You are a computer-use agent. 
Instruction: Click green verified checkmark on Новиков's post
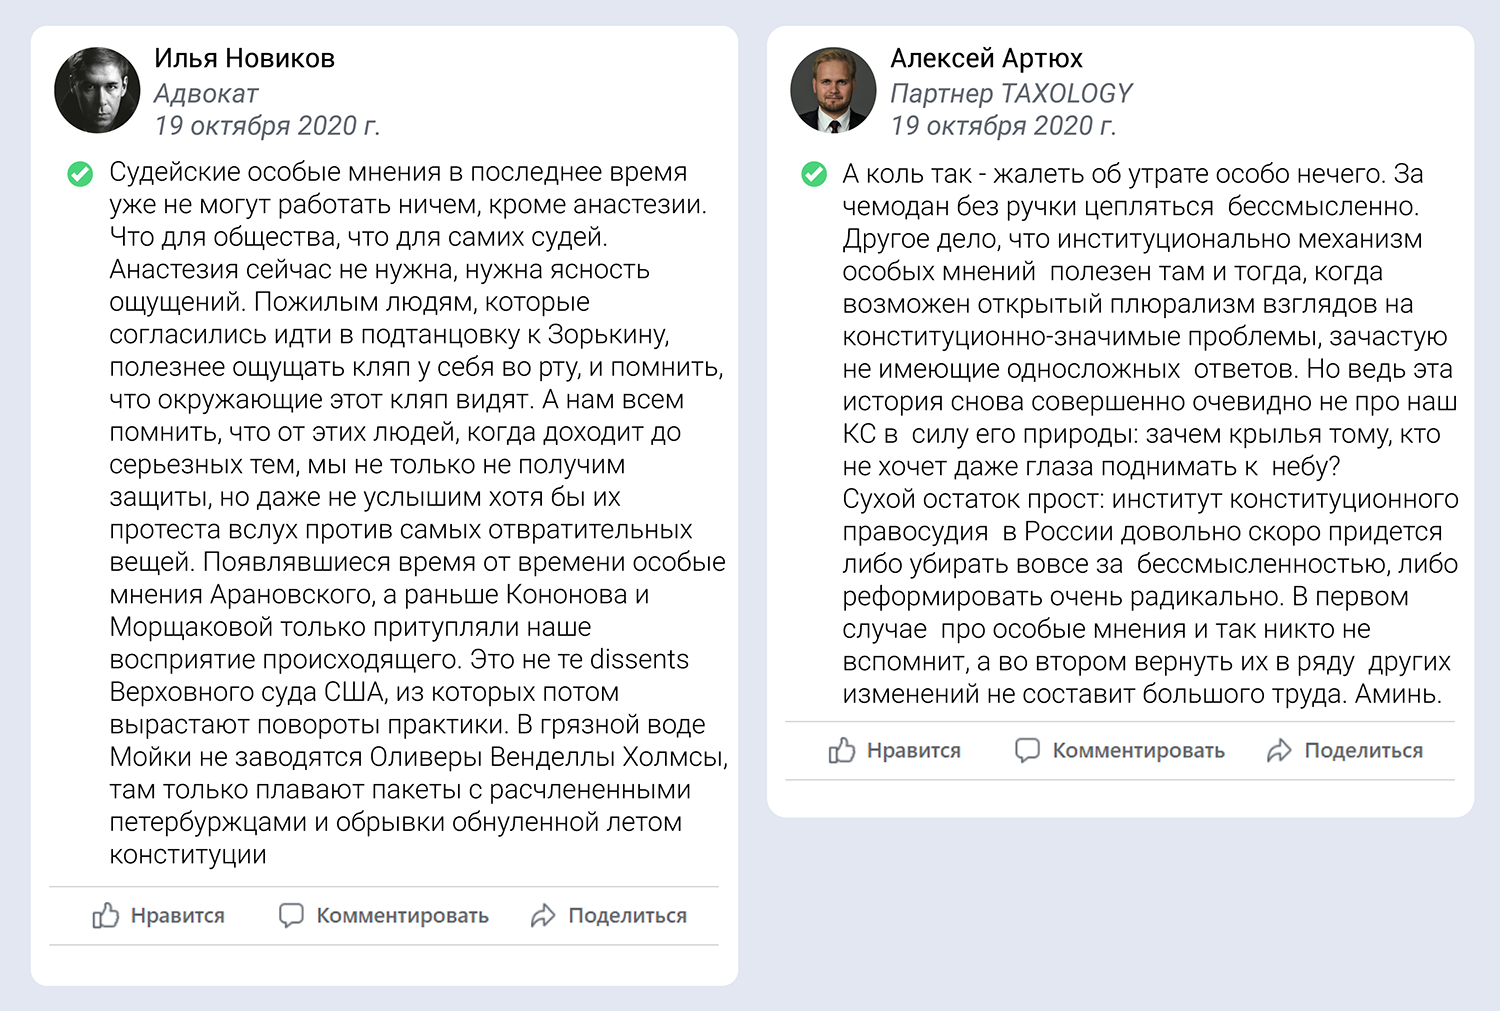click(80, 173)
